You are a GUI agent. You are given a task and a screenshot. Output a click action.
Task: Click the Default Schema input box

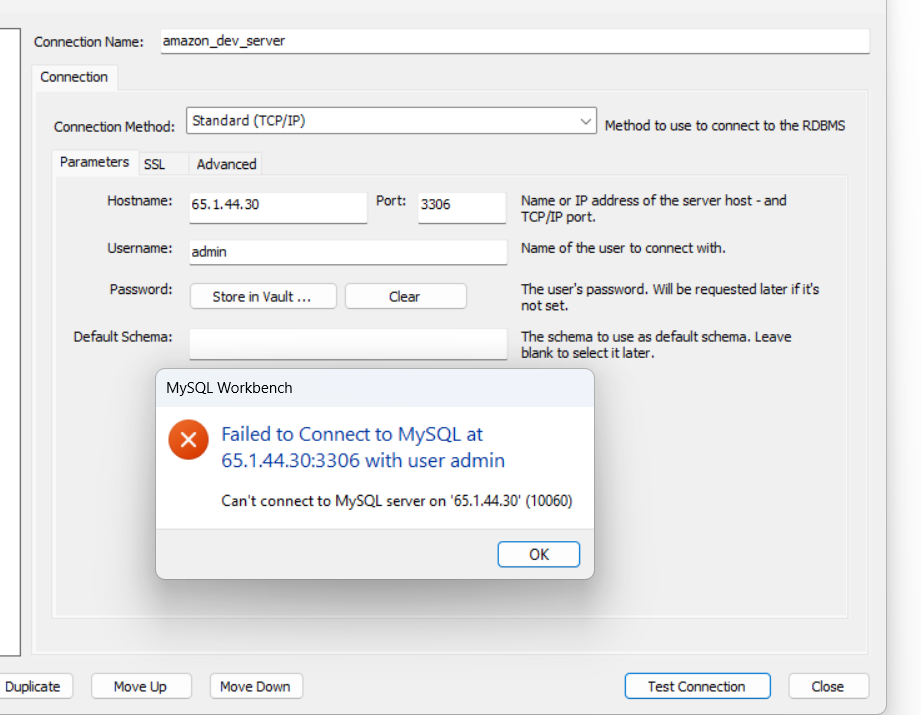[348, 342]
